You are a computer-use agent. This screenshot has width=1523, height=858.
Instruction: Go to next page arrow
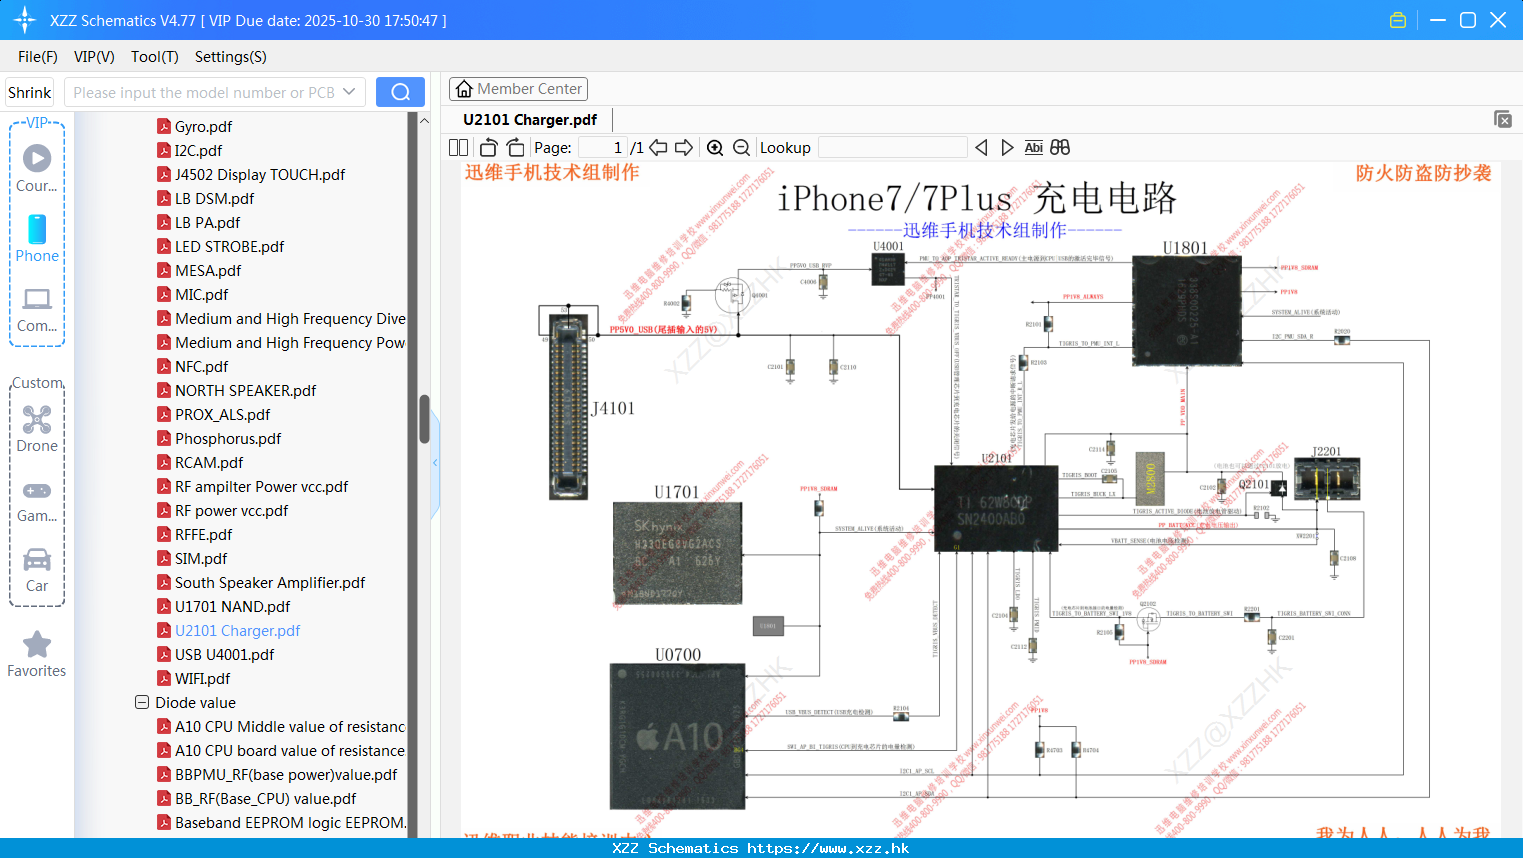[684, 147]
